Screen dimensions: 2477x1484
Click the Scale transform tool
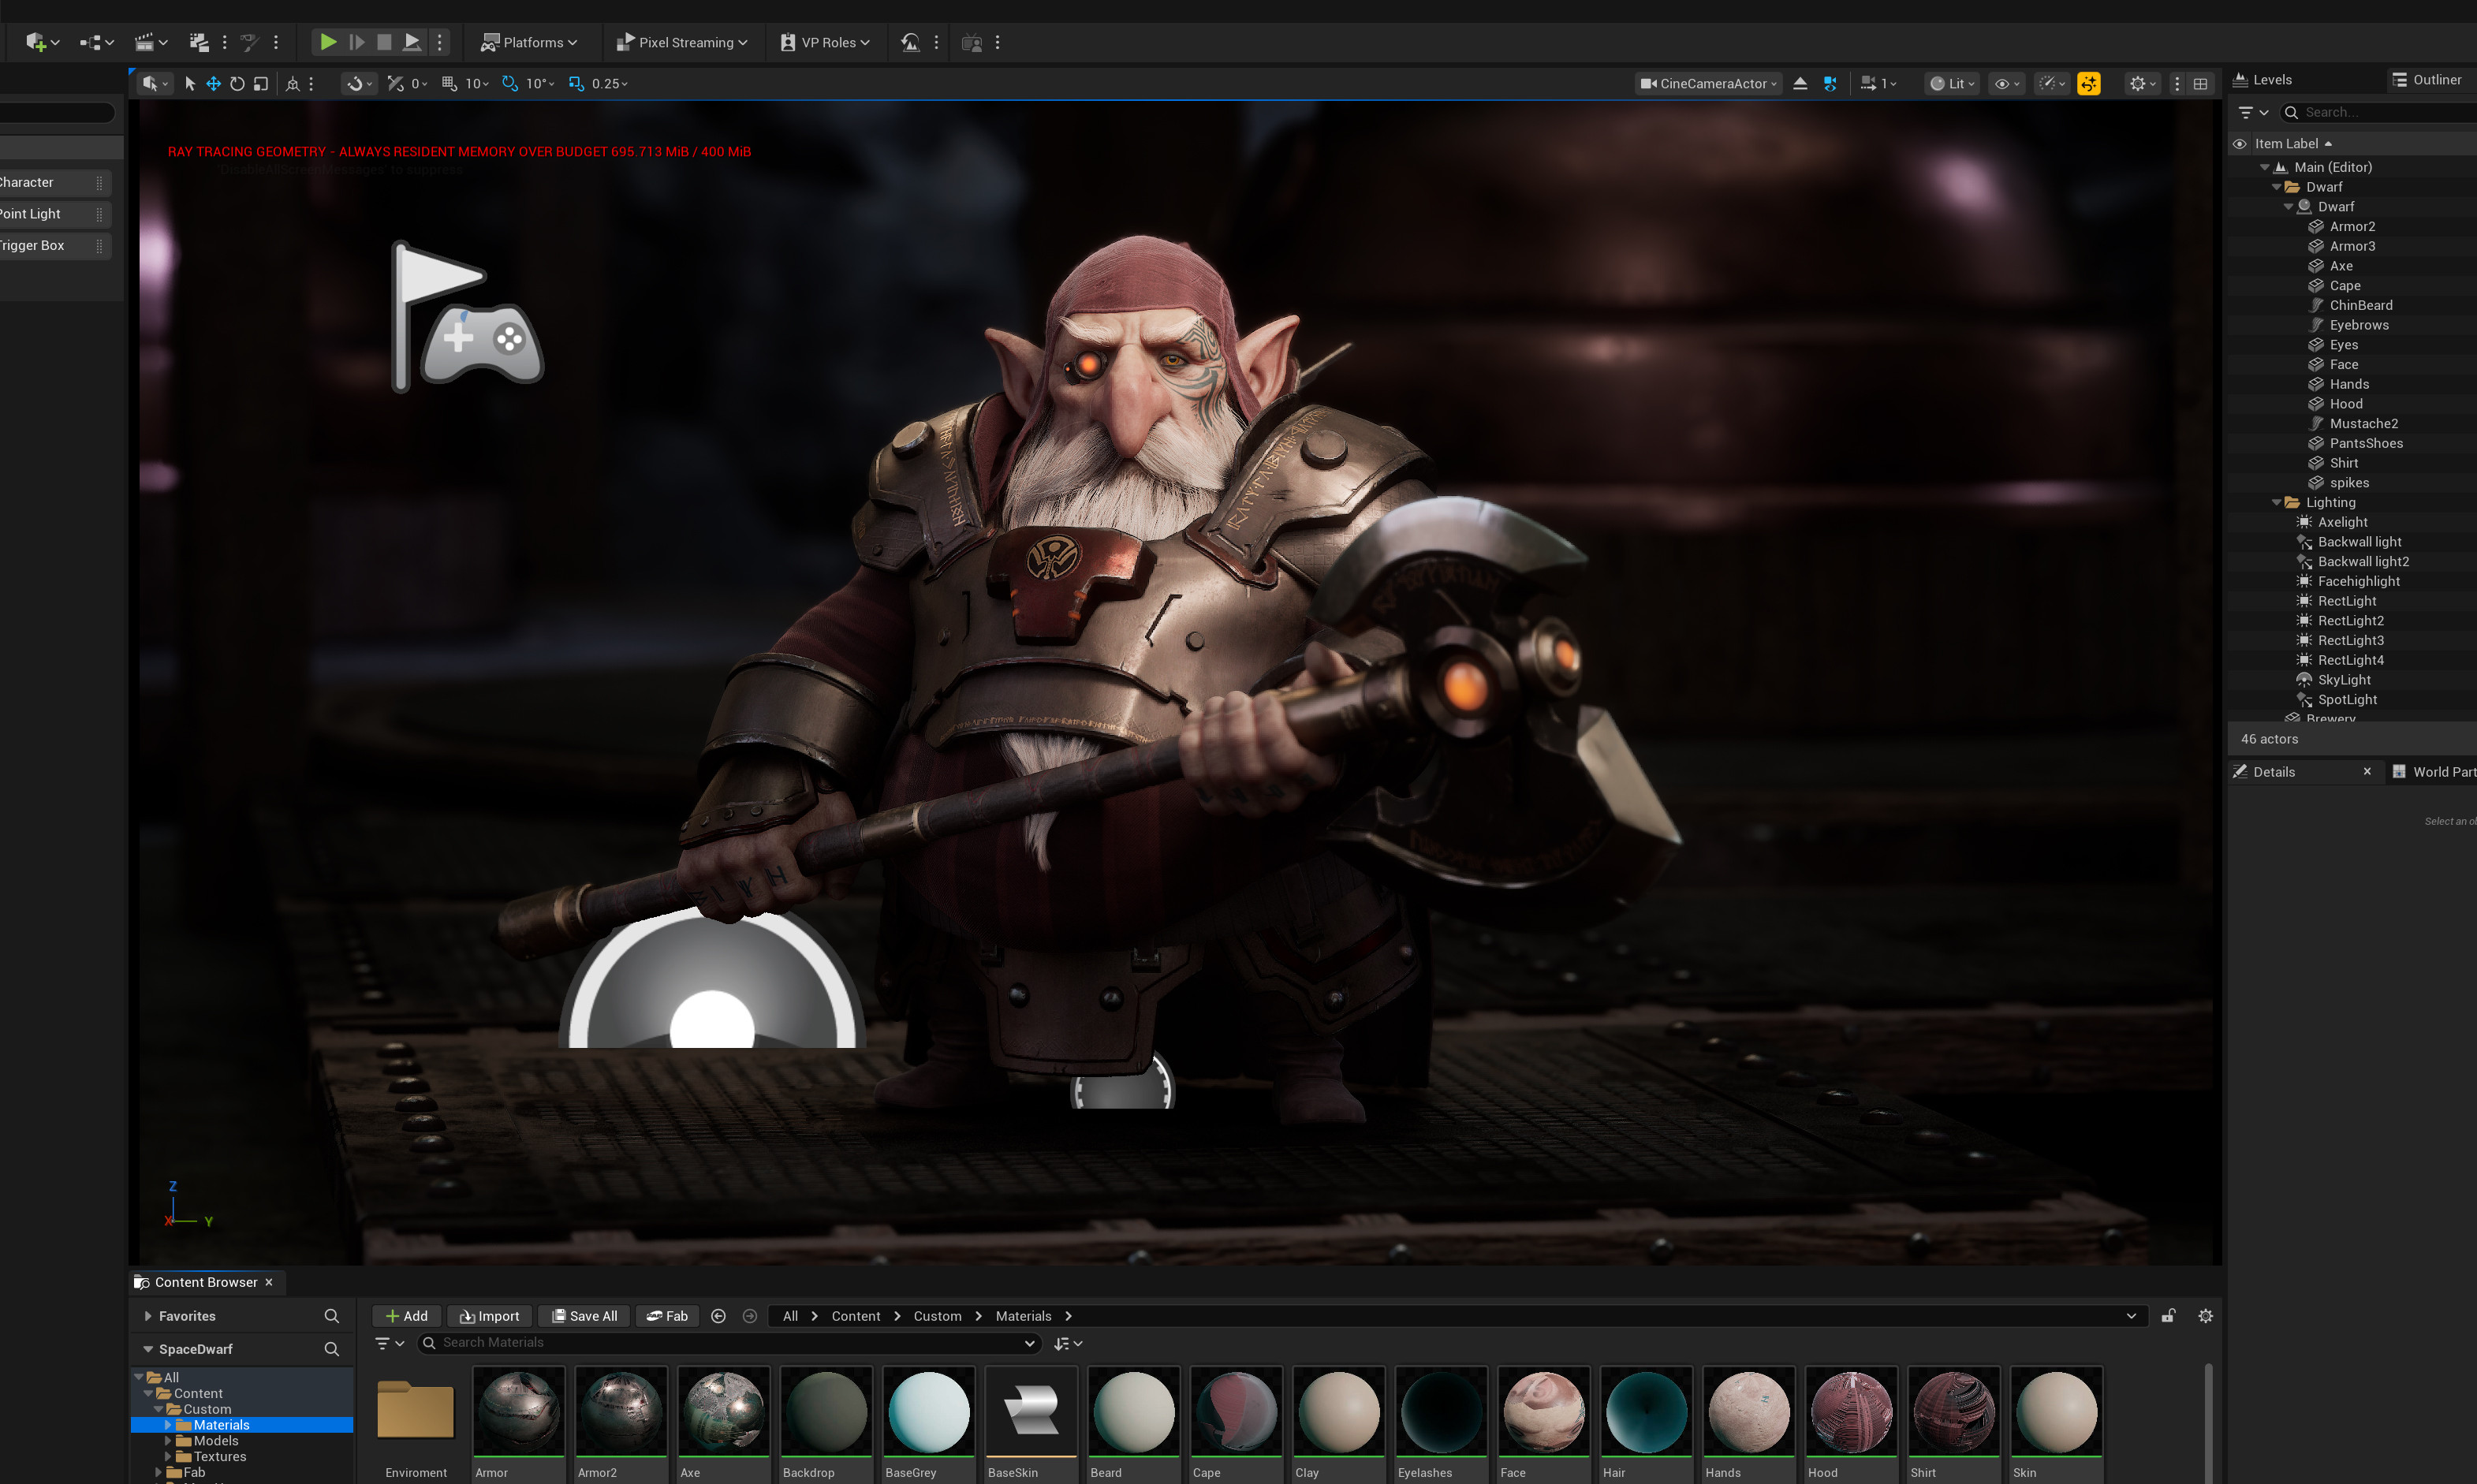[x=261, y=84]
